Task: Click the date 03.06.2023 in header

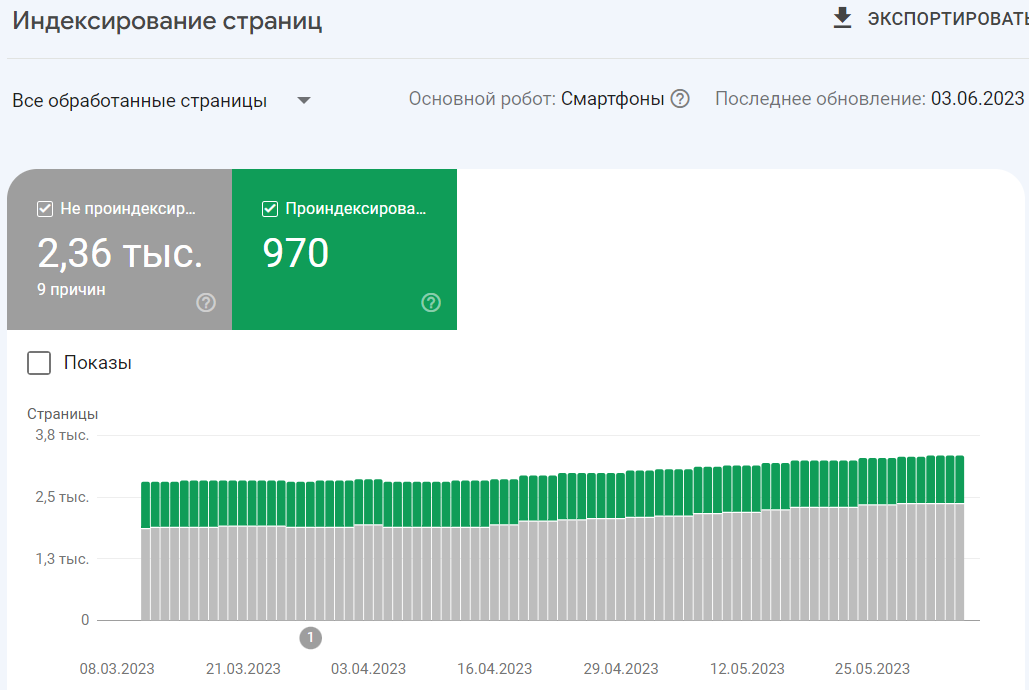Action: point(977,99)
